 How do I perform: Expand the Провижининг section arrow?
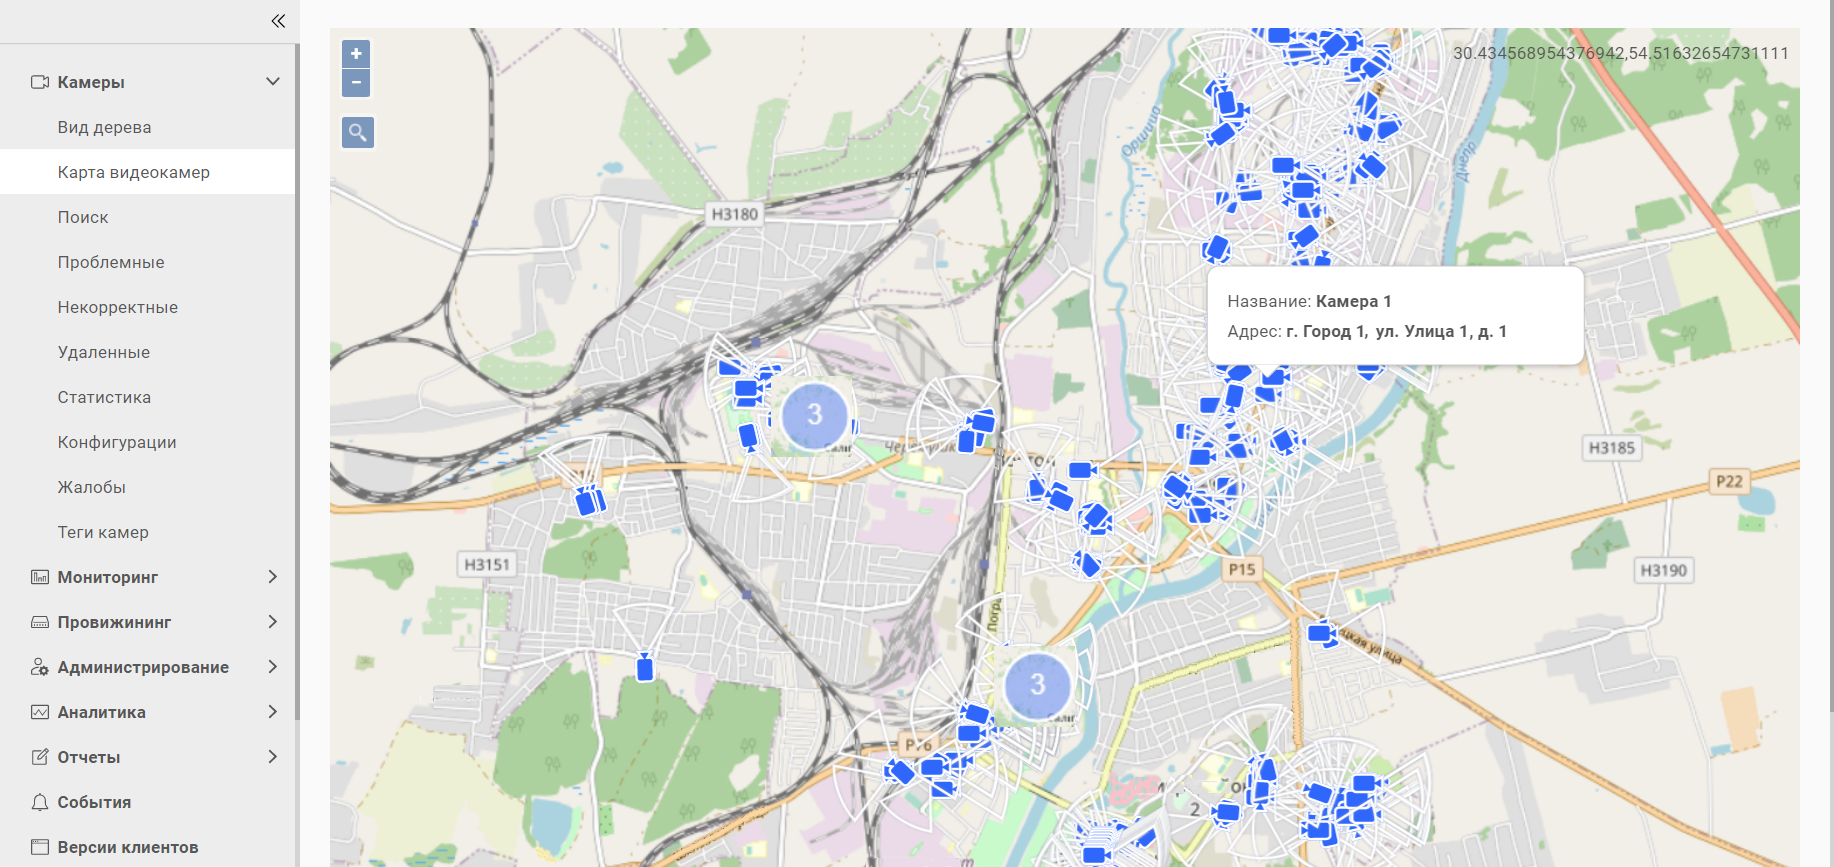click(x=273, y=622)
